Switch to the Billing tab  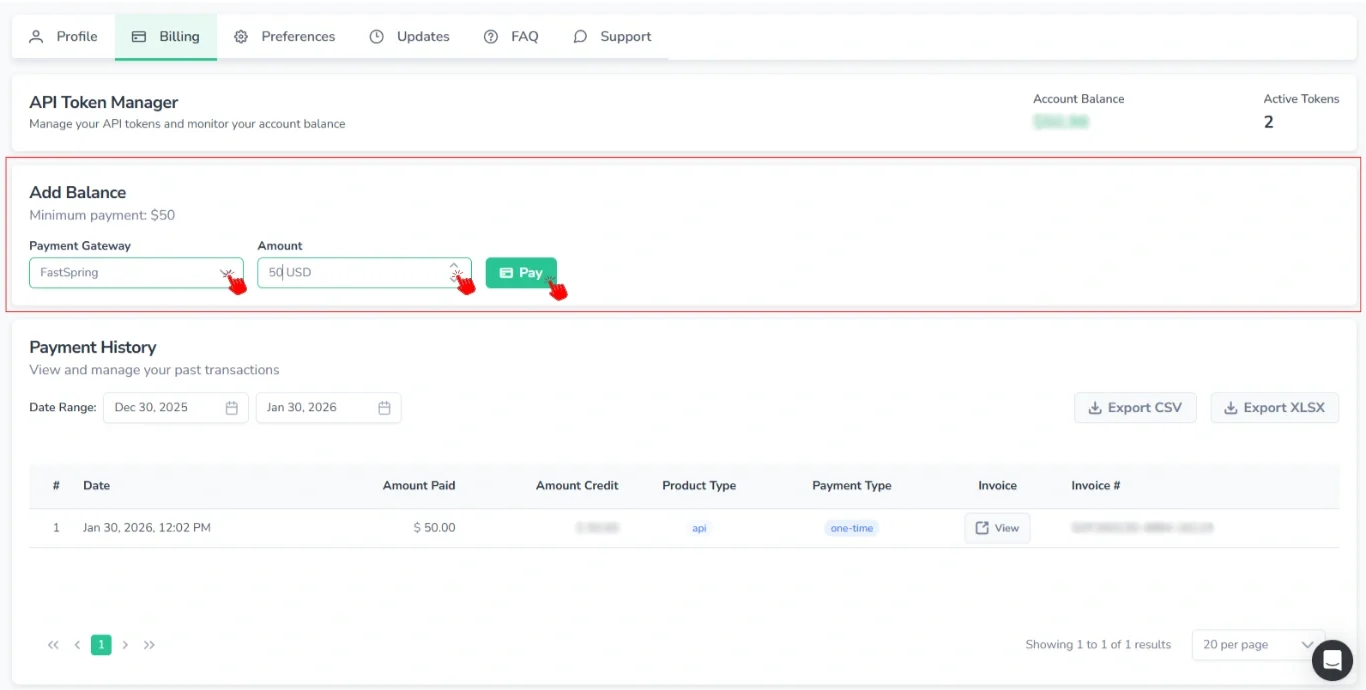click(166, 36)
